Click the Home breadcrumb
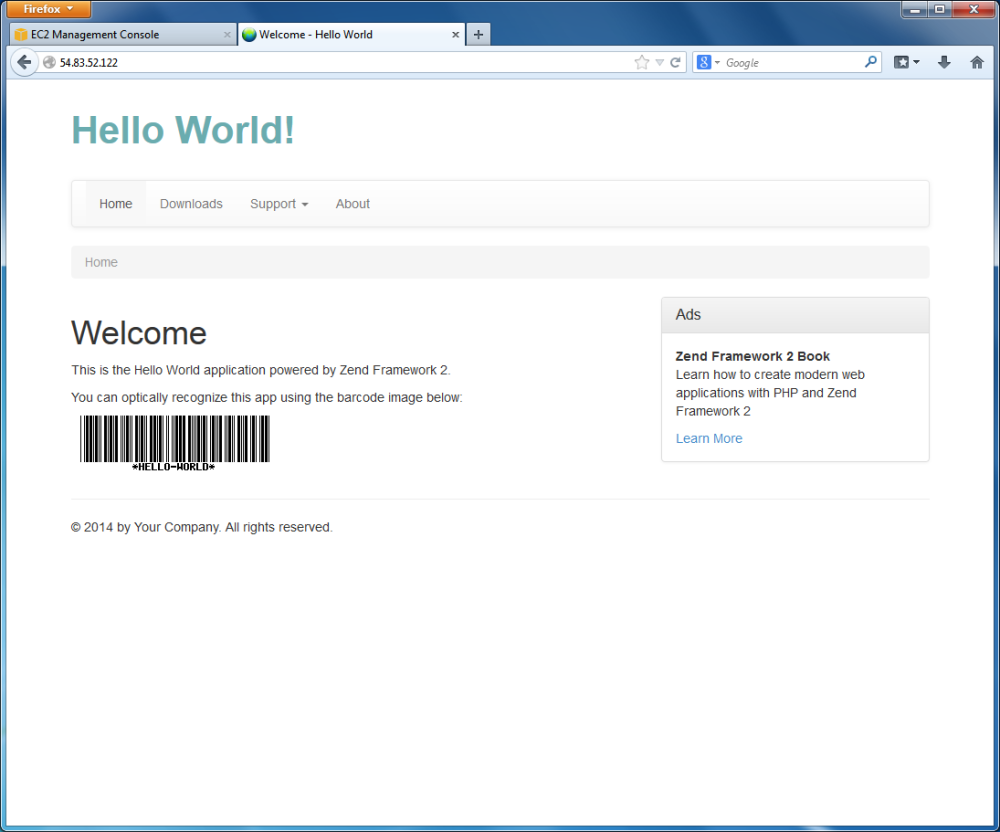The height and width of the screenshot is (832, 1000). click(101, 262)
